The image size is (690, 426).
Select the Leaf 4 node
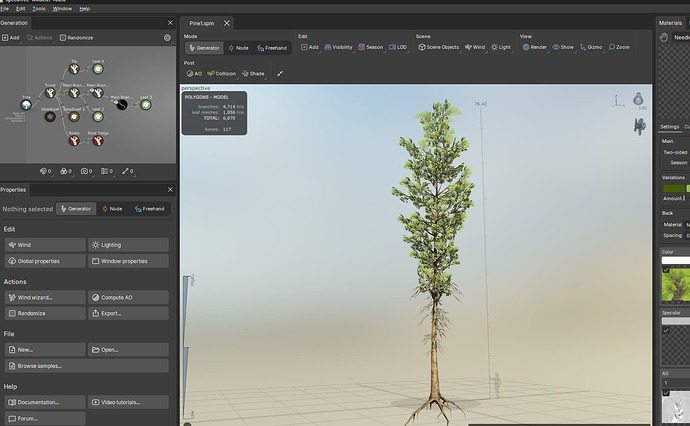(98, 69)
